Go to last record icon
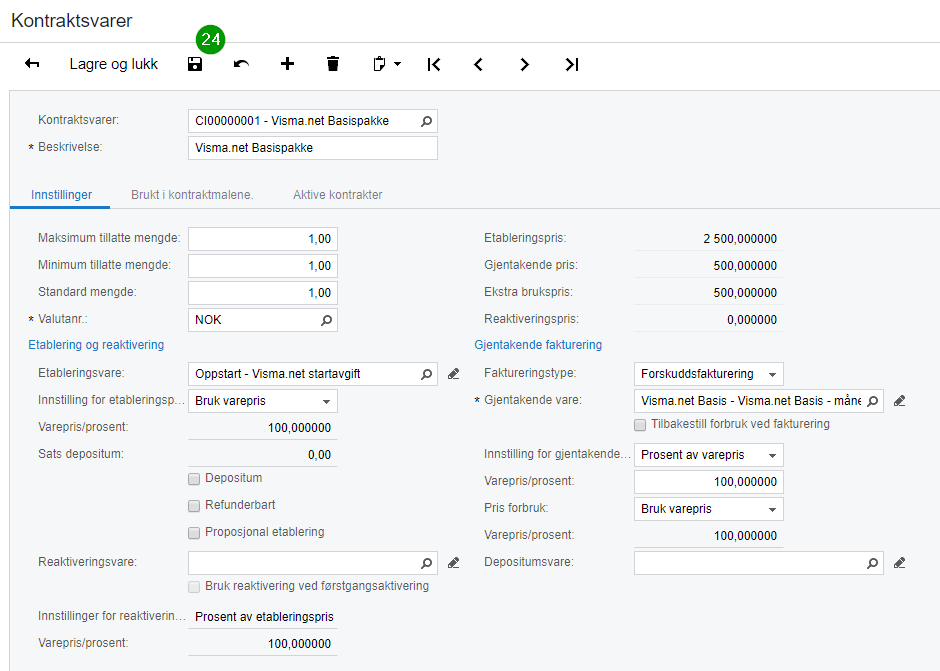The image size is (940, 671). click(x=572, y=64)
